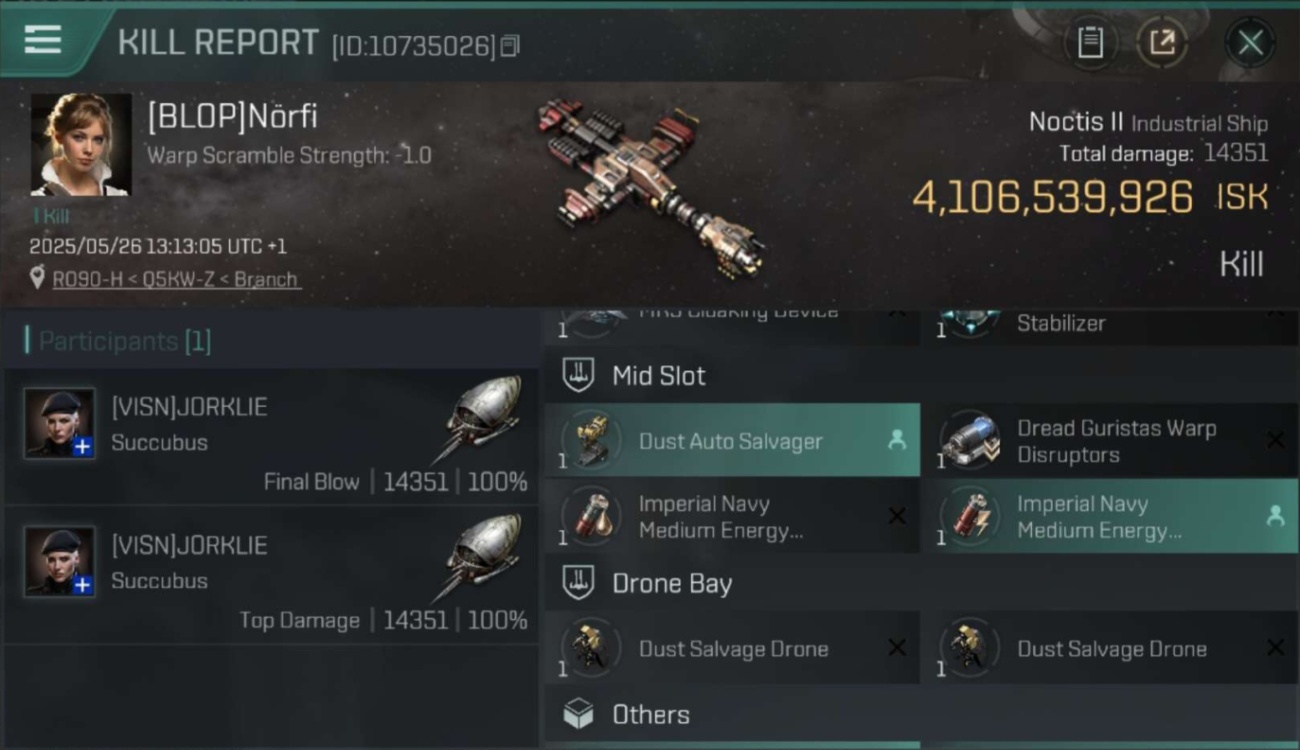
Task: Select the first Dust Salvage Drone
Action: [x=732, y=648]
